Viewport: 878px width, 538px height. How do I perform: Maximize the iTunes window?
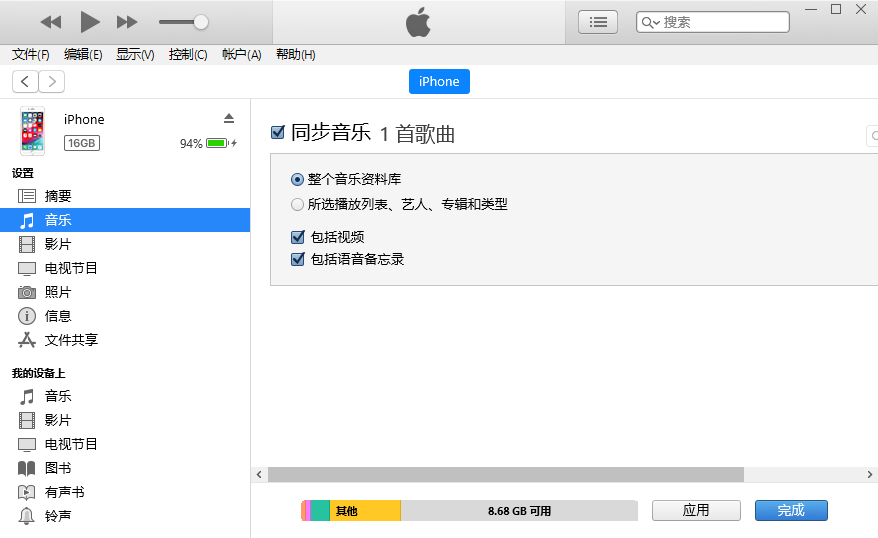[835, 10]
